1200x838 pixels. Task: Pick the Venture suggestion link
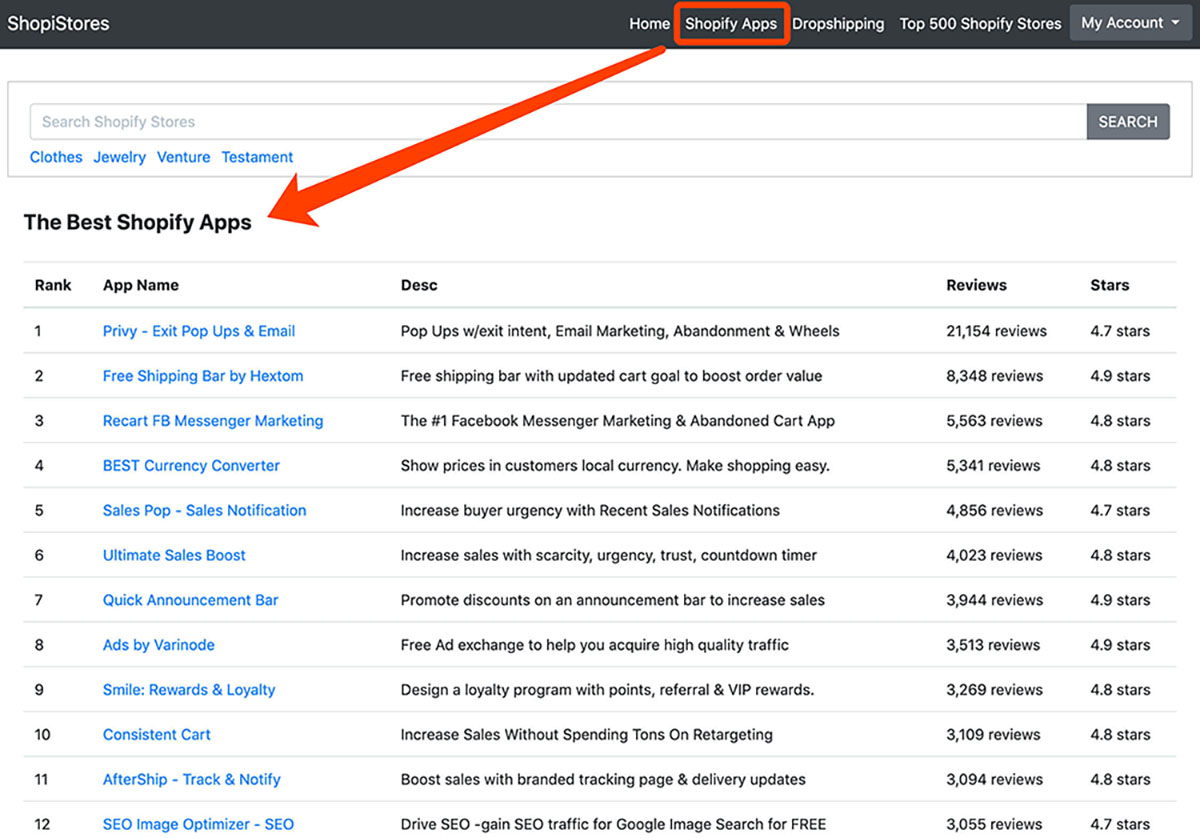(184, 157)
